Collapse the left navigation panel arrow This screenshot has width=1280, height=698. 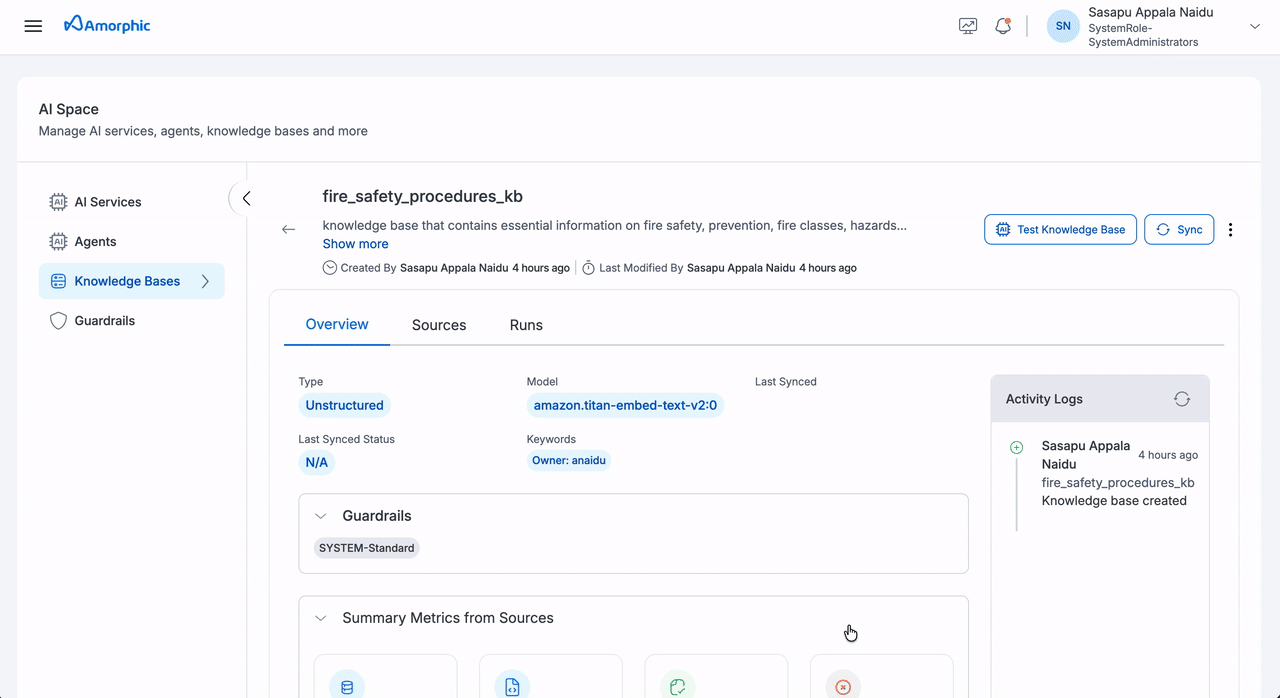[246, 198]
